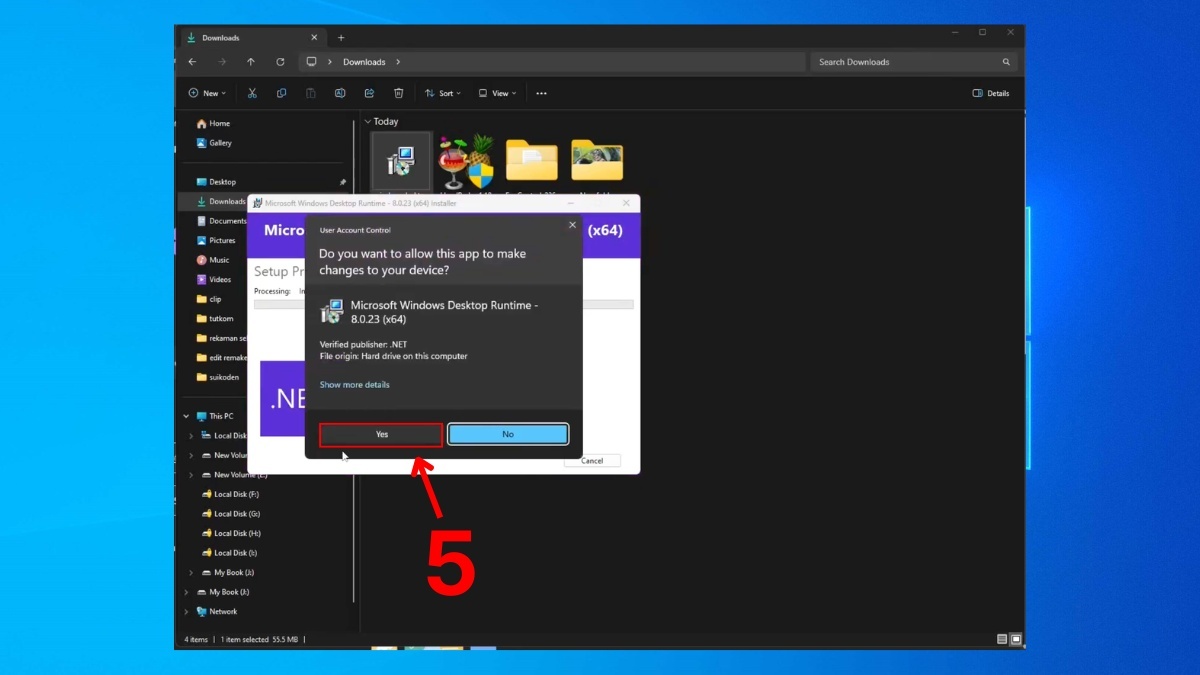The width and height of the screenshot is (1200, 675).
Task: Open the clip folder in sidebar
Action: click(209, 299)
